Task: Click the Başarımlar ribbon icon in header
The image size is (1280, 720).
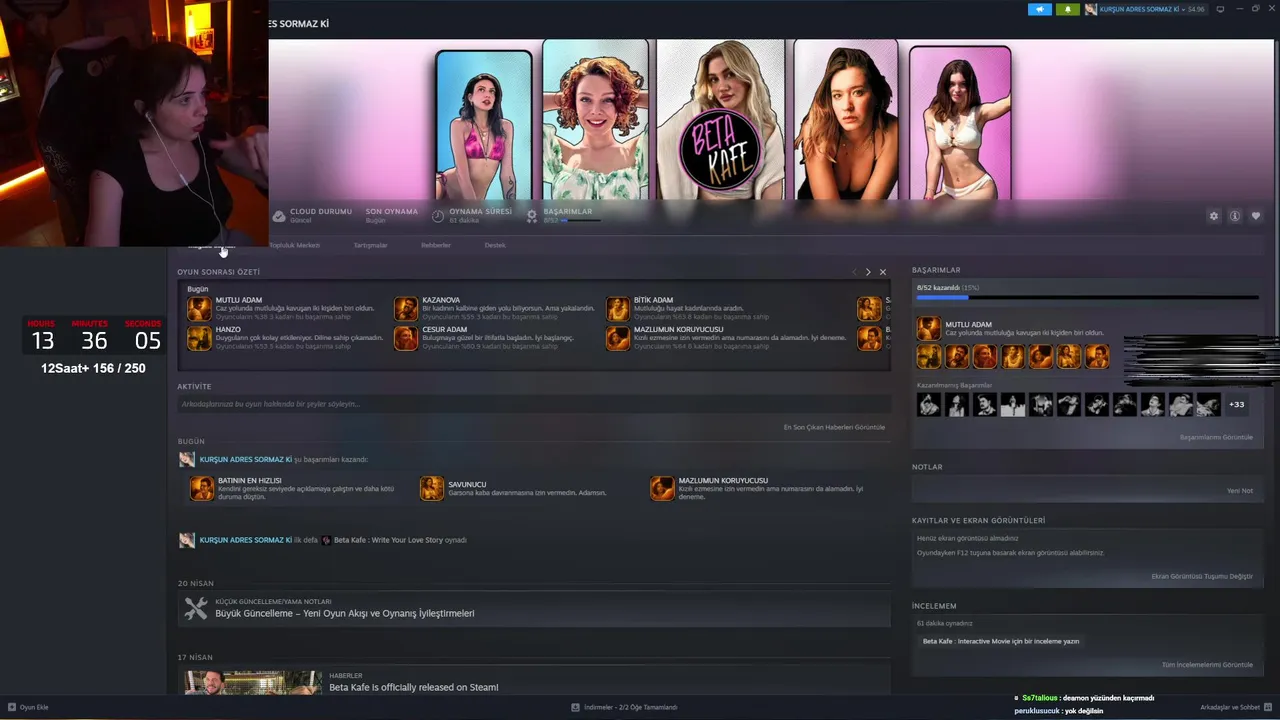Action: click(532, 215)
